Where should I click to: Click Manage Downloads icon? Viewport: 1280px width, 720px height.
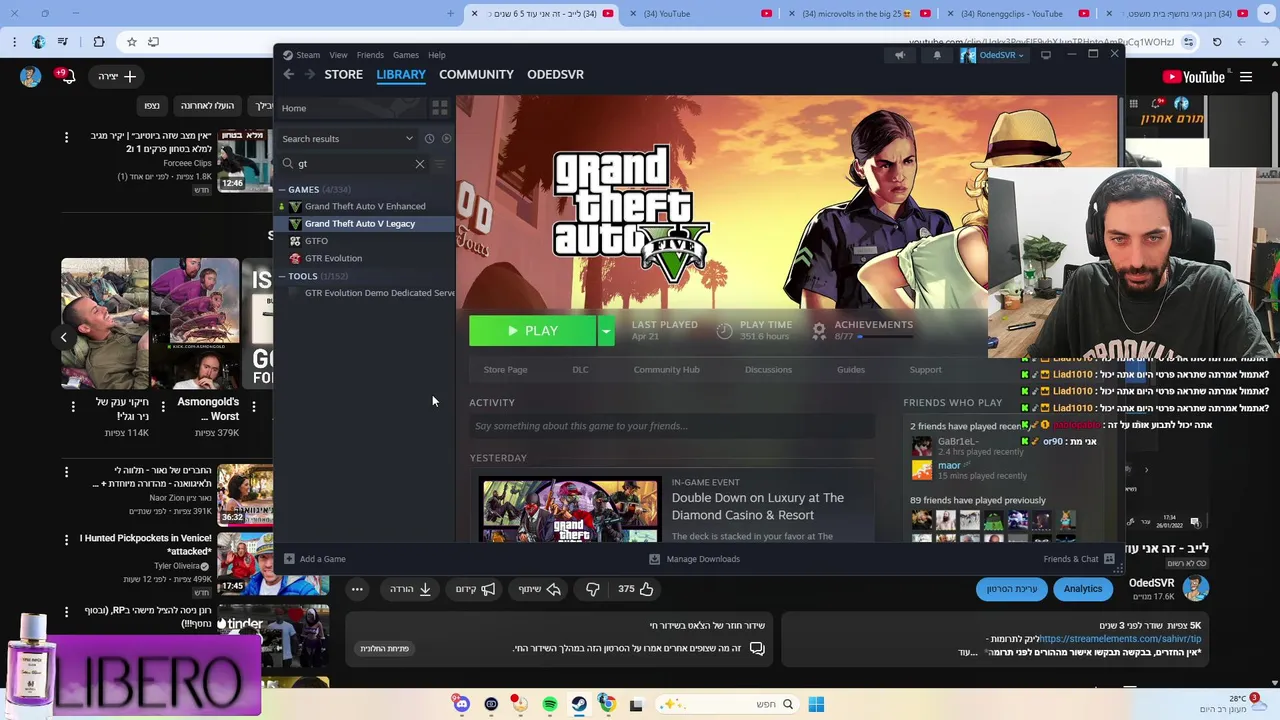(654, 559)
